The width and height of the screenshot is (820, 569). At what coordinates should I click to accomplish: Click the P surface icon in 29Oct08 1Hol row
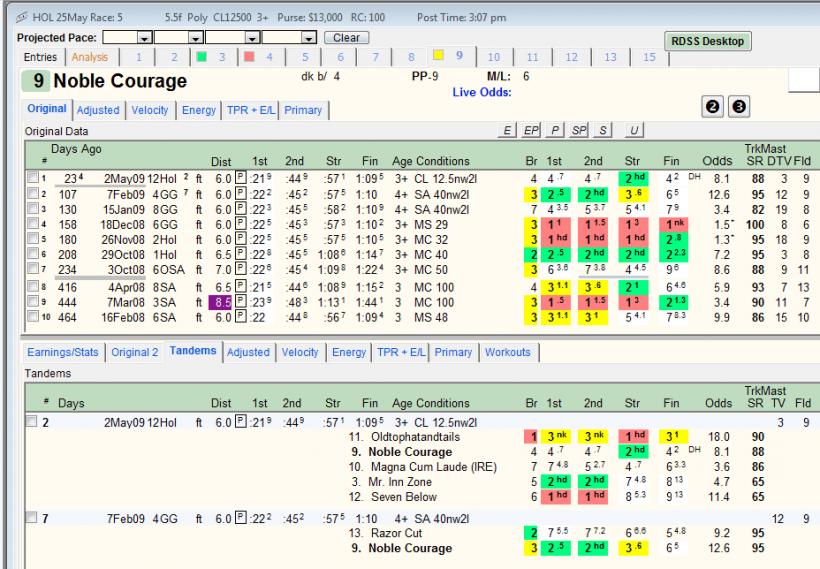point(241,254)
